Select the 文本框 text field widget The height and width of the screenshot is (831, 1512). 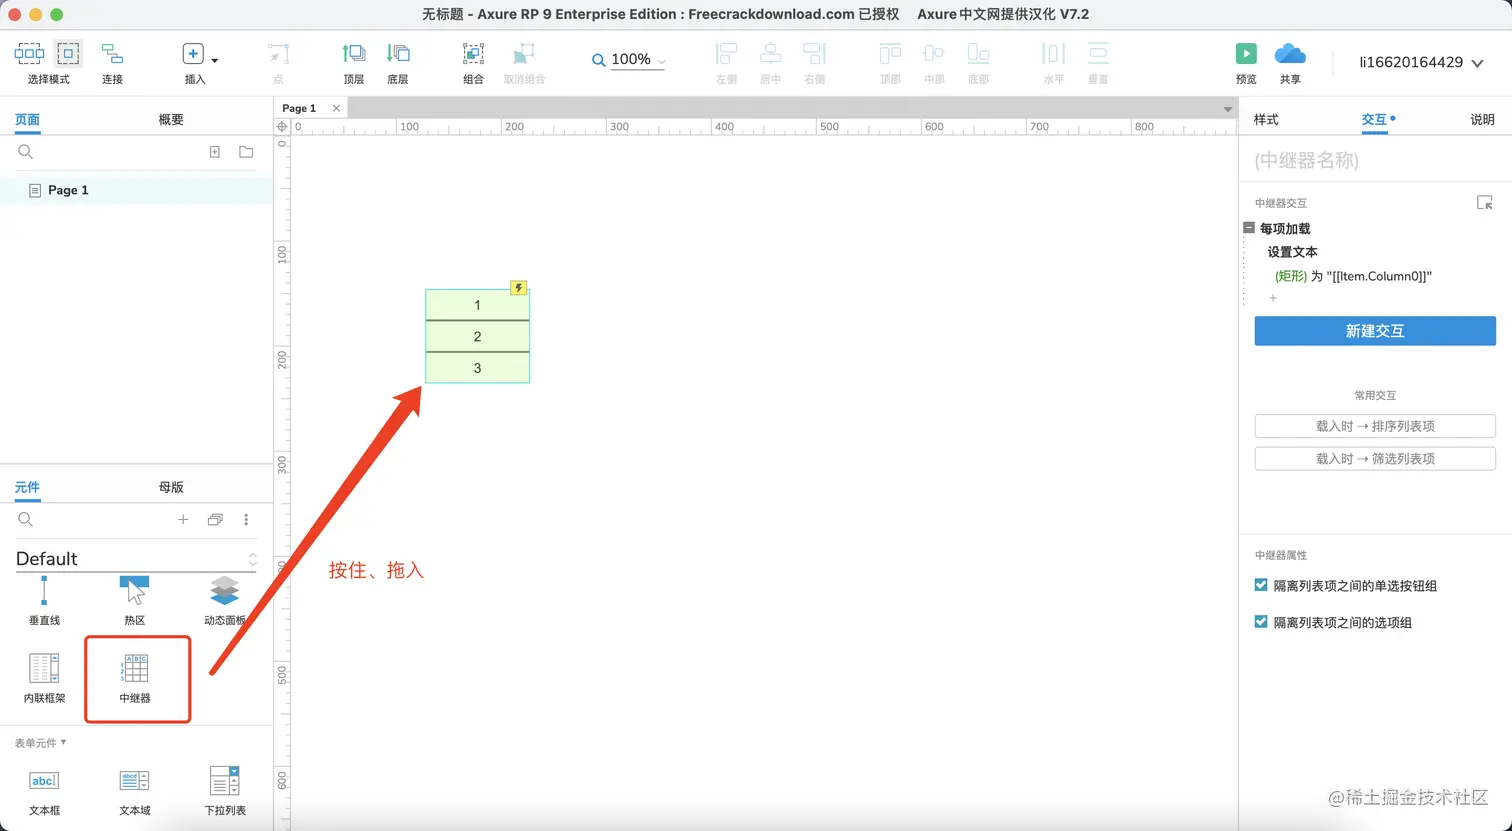coord(44,791)
